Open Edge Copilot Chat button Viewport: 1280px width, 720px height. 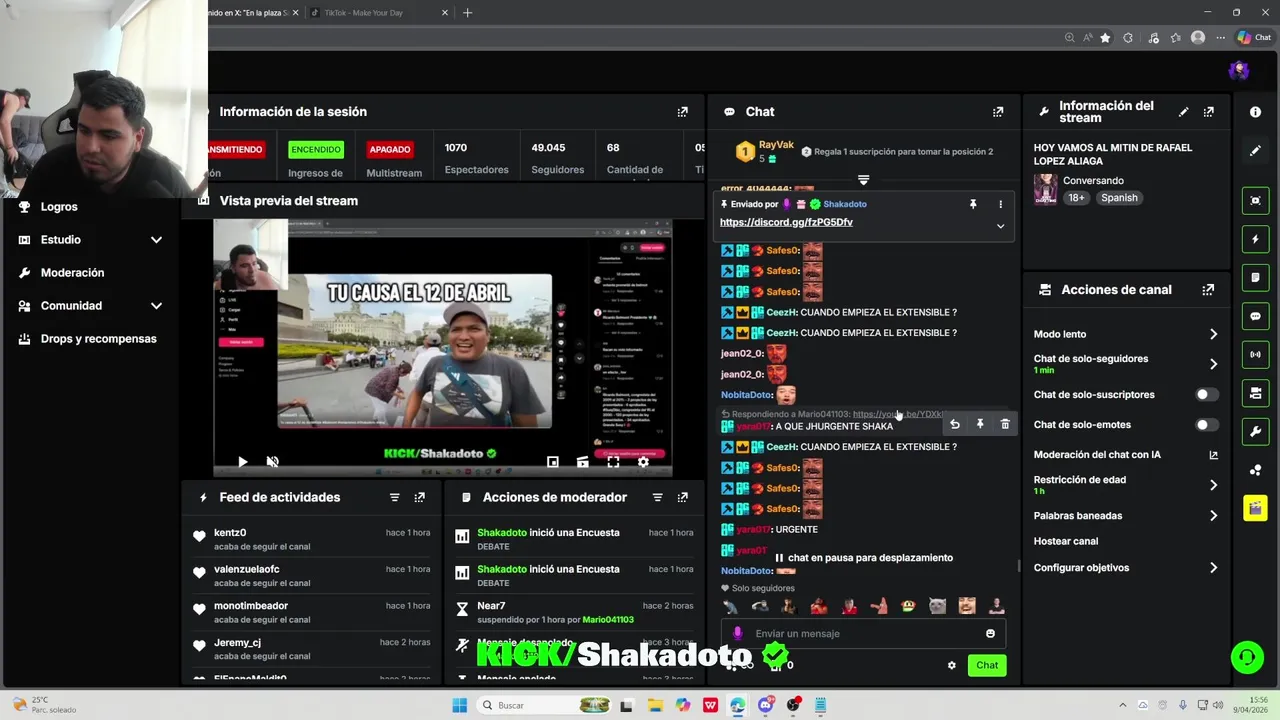[1254, 38]
